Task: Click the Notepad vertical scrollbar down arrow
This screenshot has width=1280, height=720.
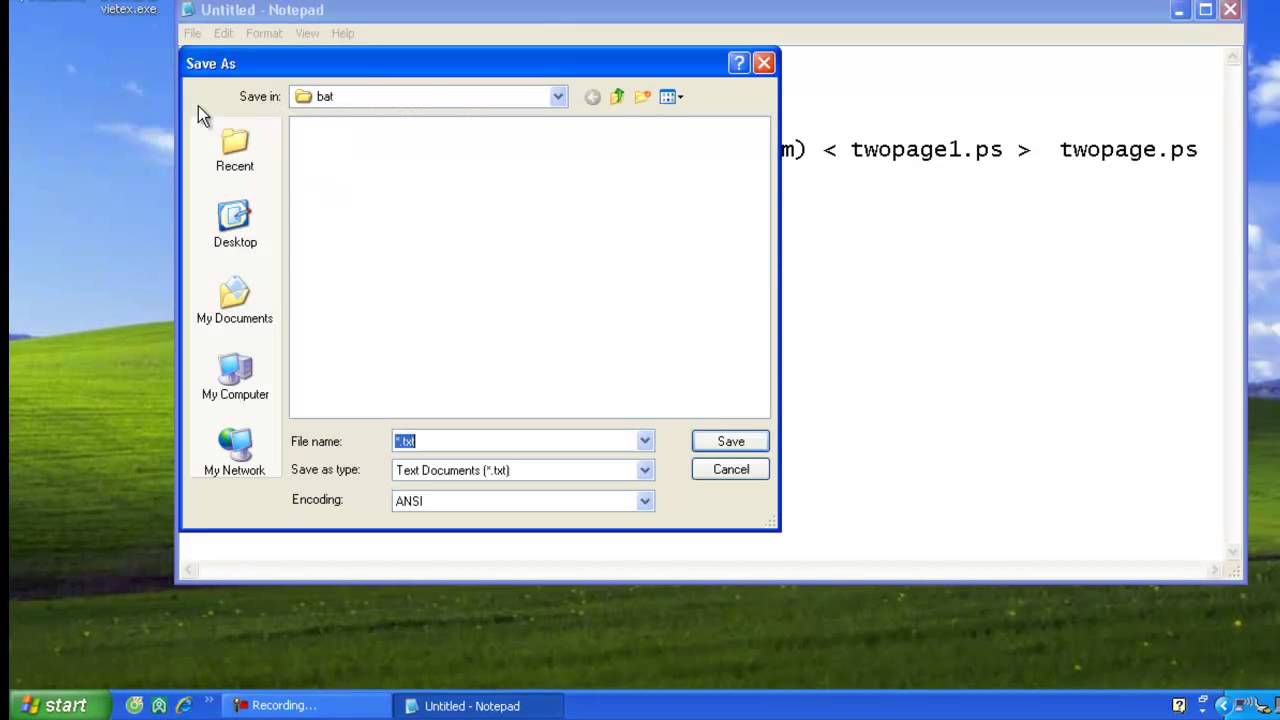Action: pos(1232,553)
